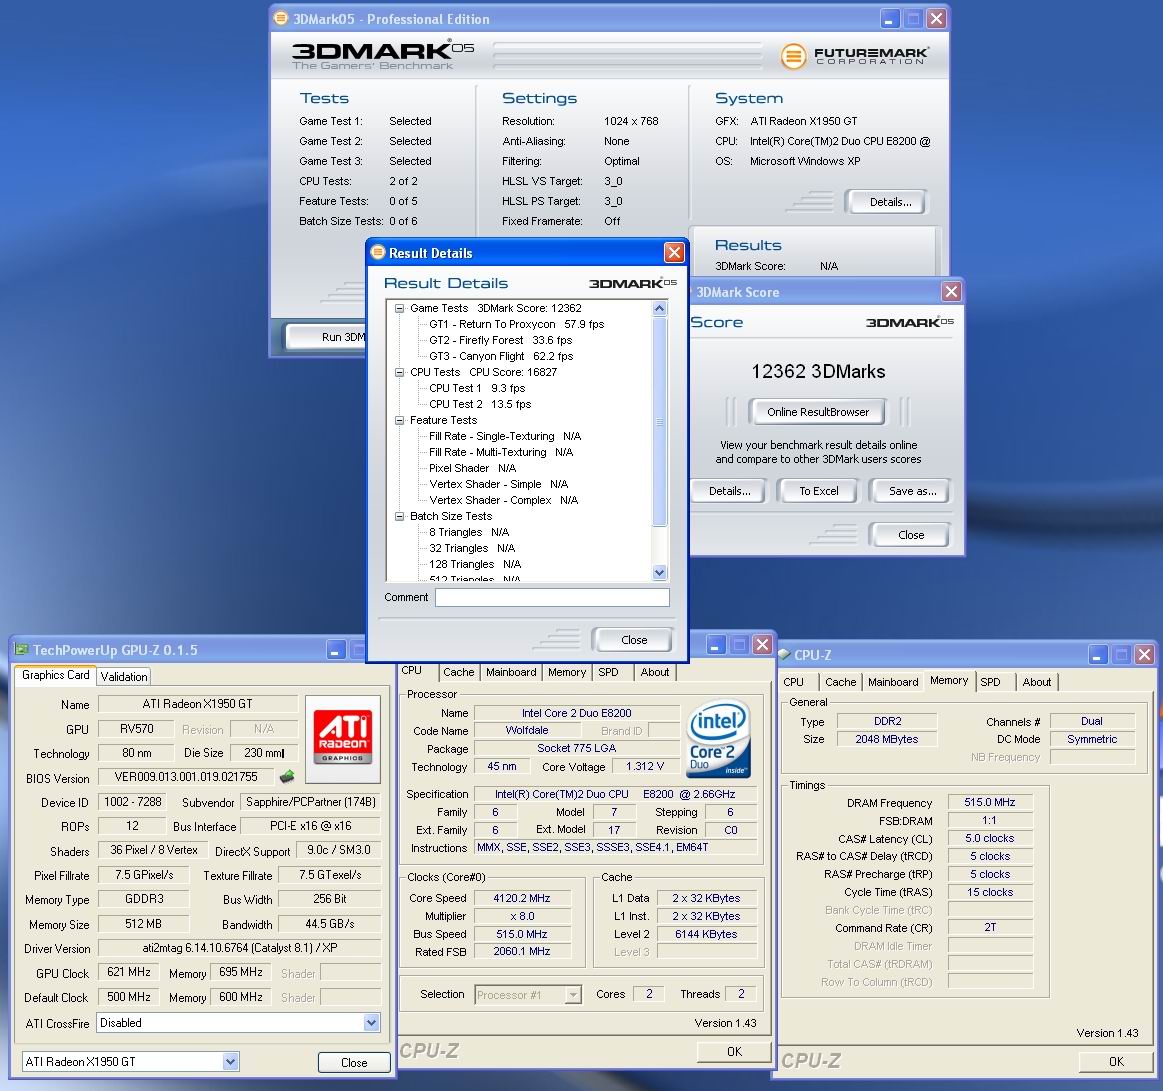Close the CPU-Z memory window with X
Screen dimensions: 1163x1091
[x=1144, y=655]
